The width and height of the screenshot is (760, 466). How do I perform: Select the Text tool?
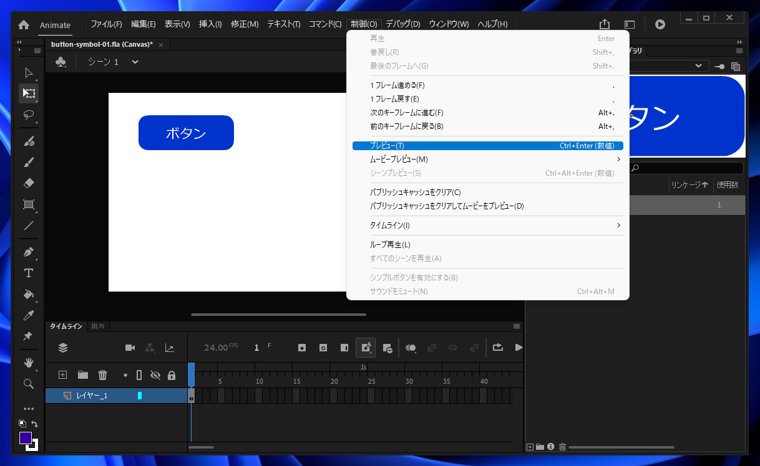coord(29,273)
